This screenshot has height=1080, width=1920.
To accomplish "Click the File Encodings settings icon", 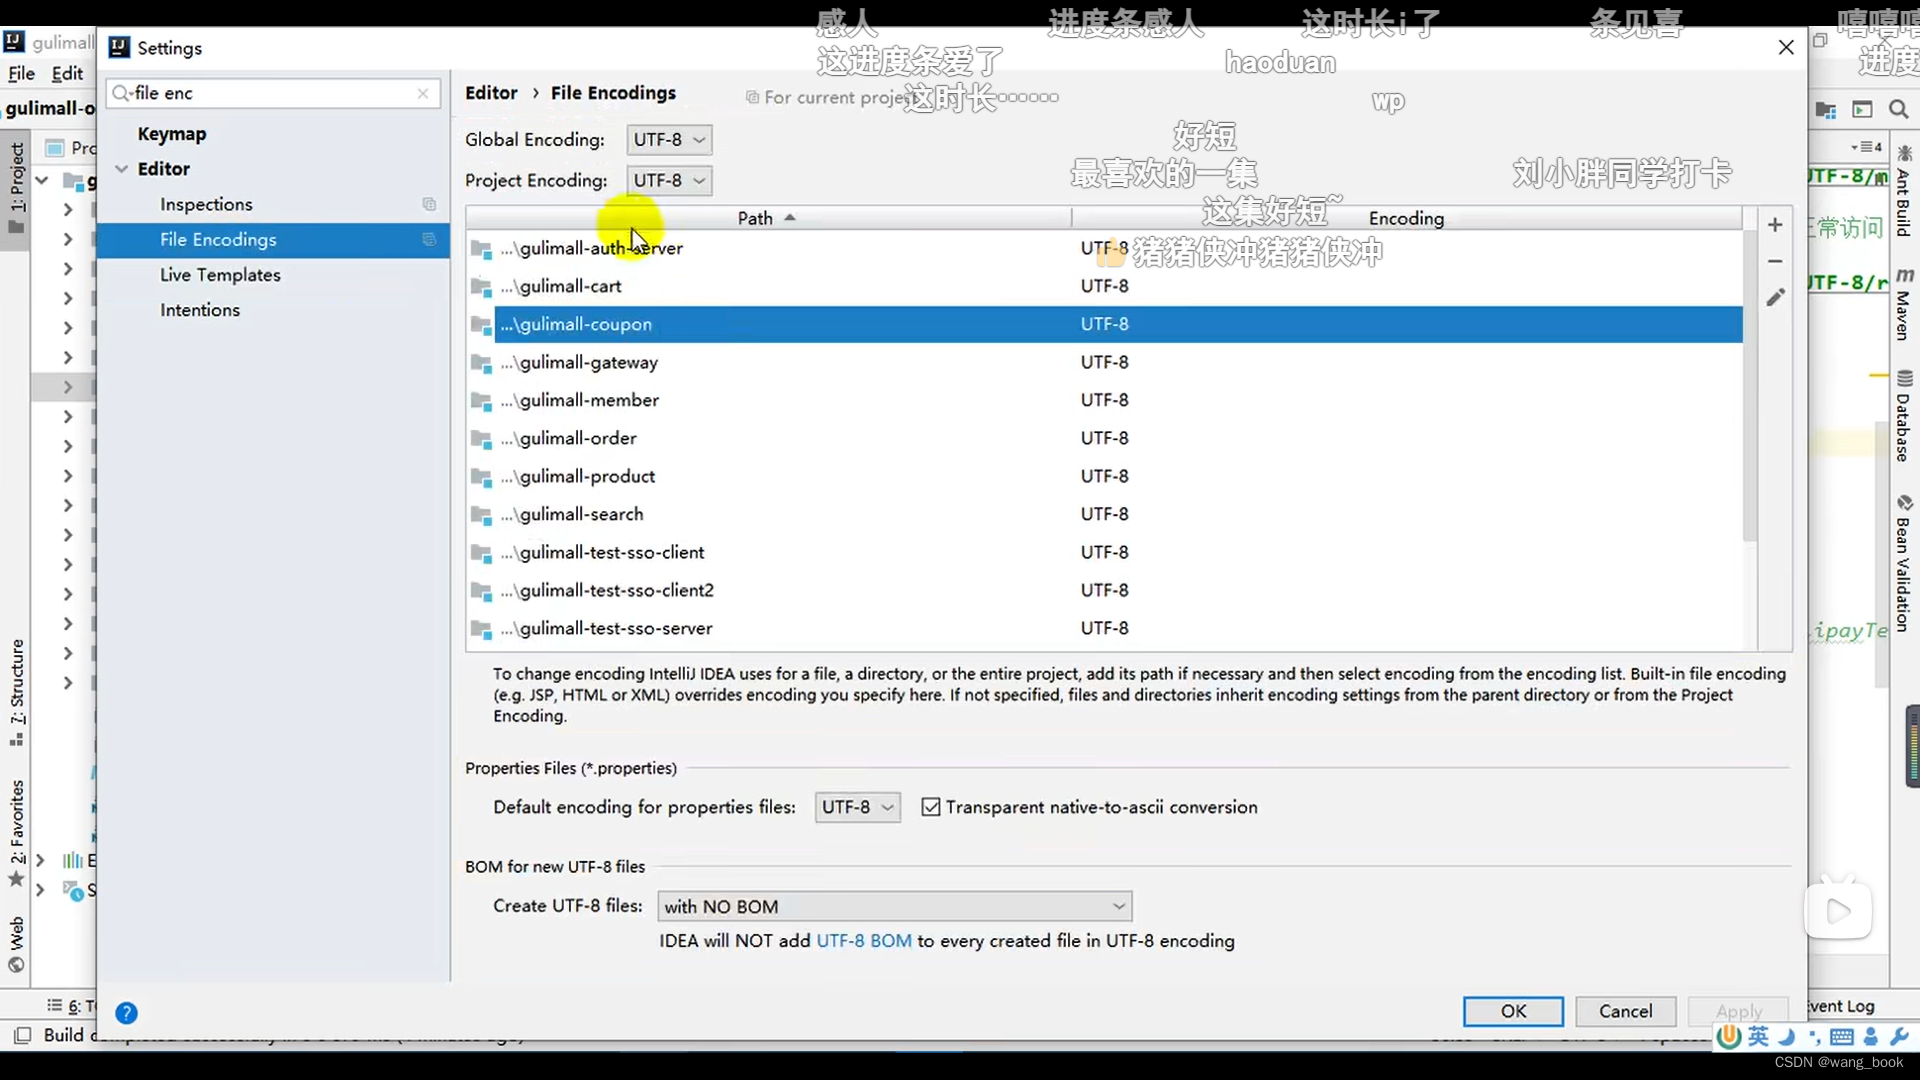I will click(429, 239).
